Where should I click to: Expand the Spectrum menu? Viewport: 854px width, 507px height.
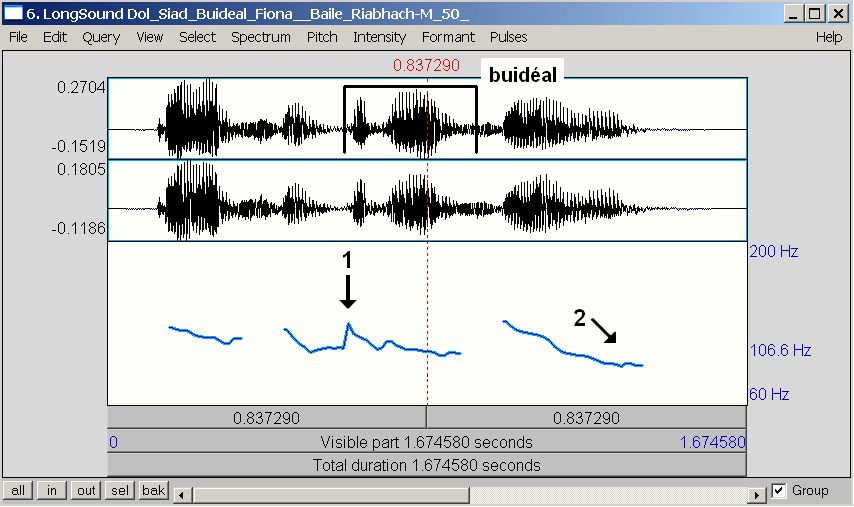(x=260, y=37)
